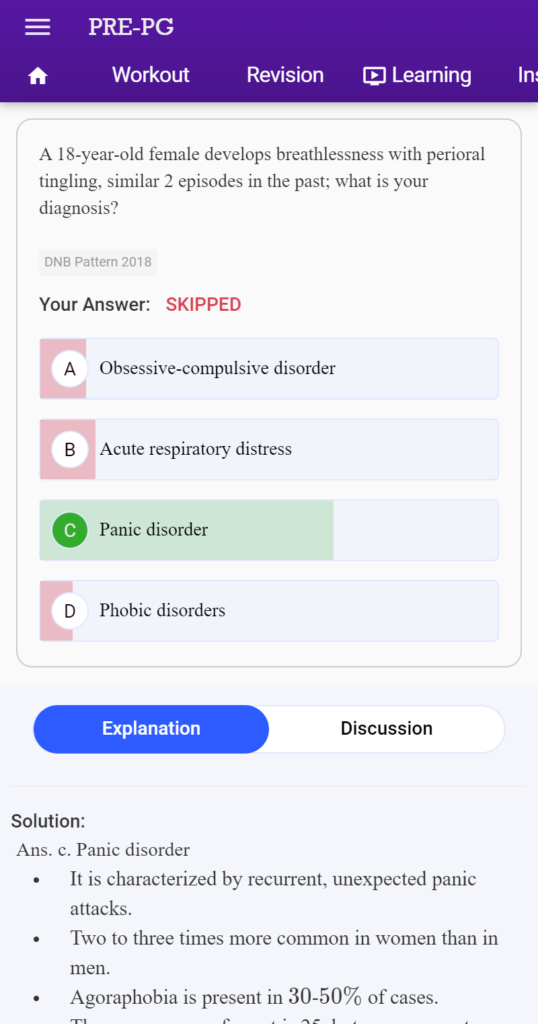This screenshot has height=1024, width=538.
Task: Go to the home icon
Action: point(37,76)
